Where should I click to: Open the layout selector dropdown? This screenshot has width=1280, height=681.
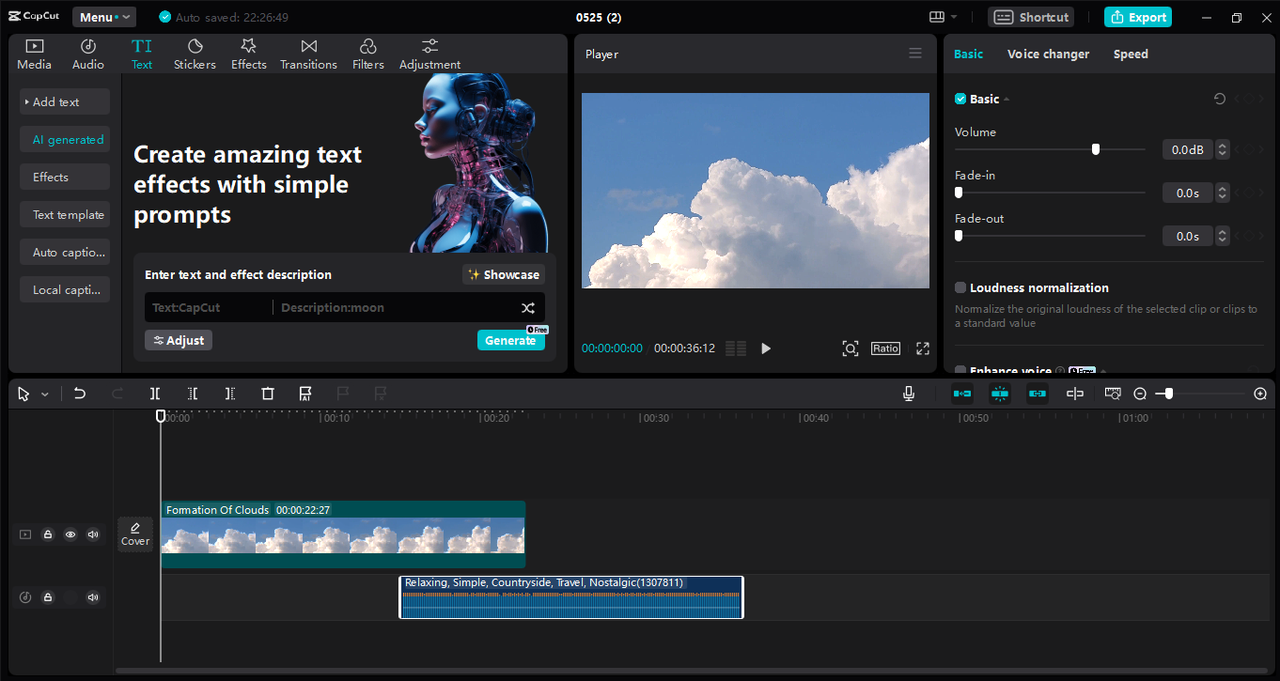point(943,17)
